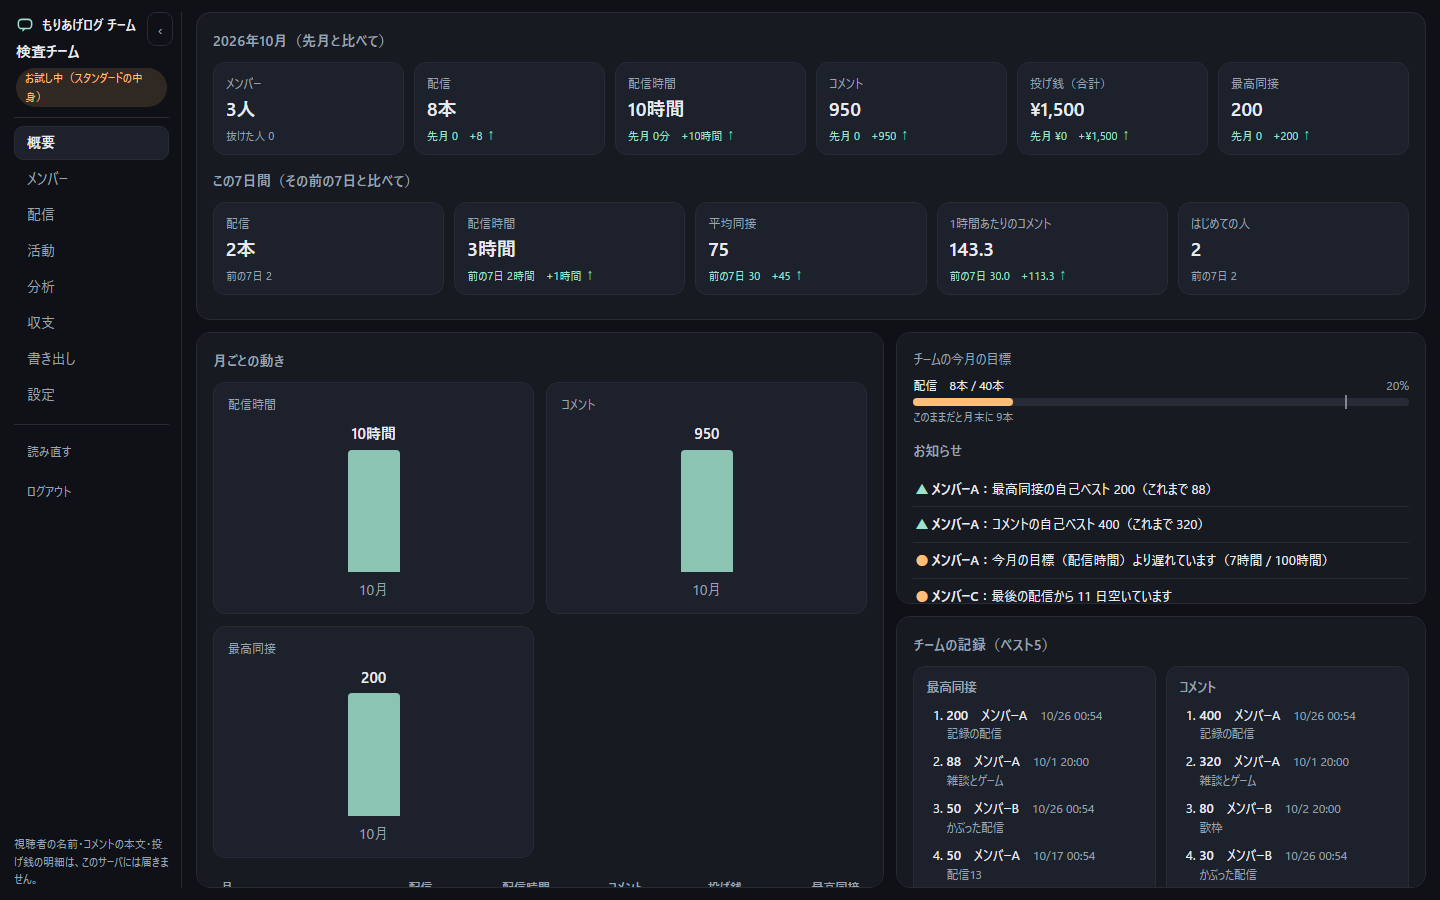Click green triangle icon for コメントの自己ベスト notice
This screenshot has height=900, width=1440.
[x=921, y=525]
